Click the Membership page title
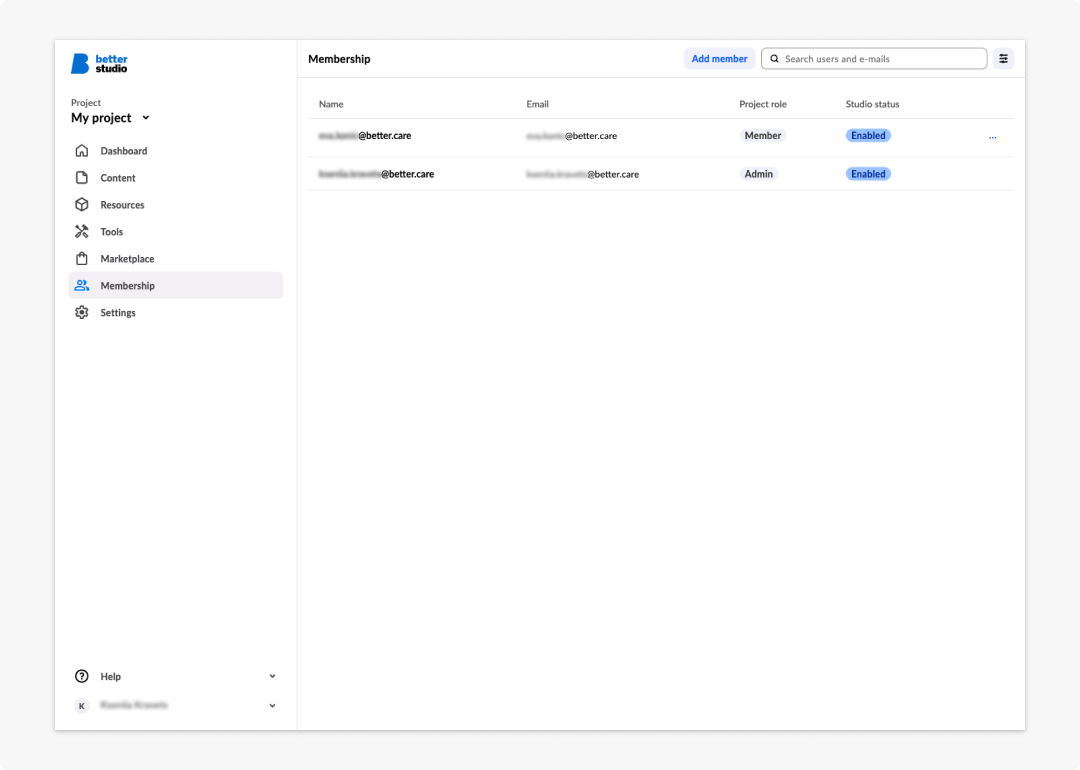This screenshot has height=770, width=1080. (339, 59)
